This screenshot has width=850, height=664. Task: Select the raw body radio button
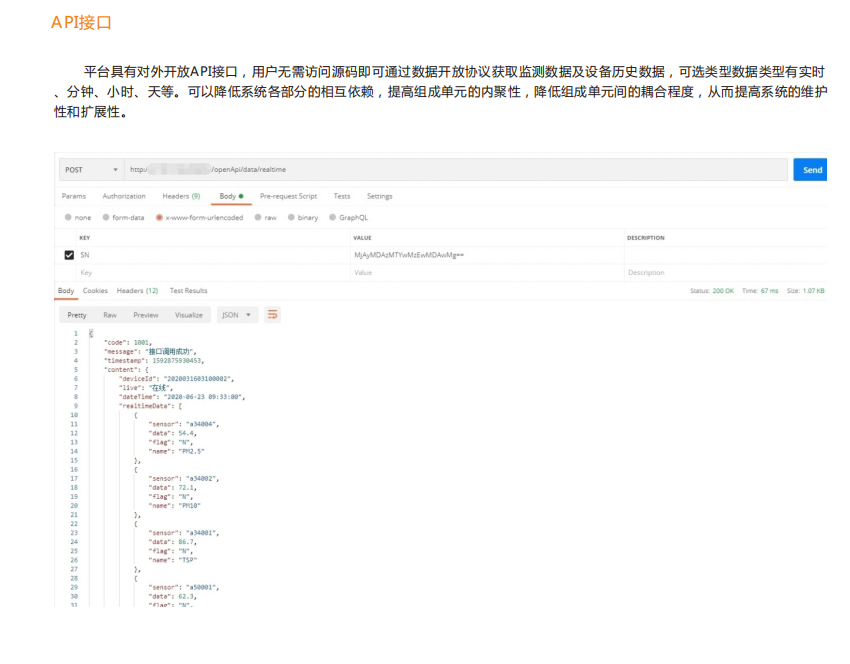[x=258, y=217]
